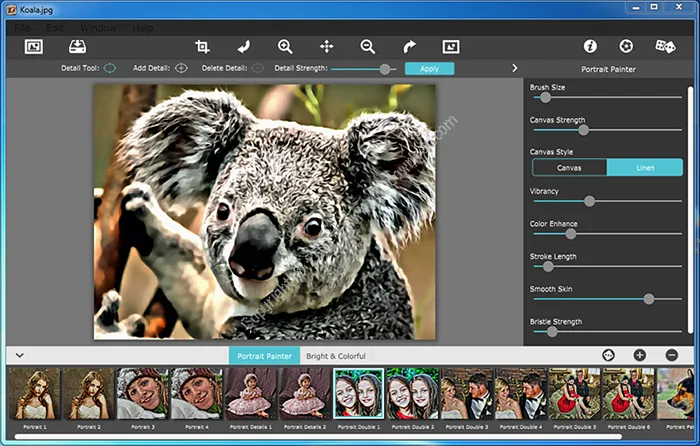This screenshot has width=700, height=446.
Task: Select the Portrait 3 preset thumbnail
Action: tap(143, 394)
